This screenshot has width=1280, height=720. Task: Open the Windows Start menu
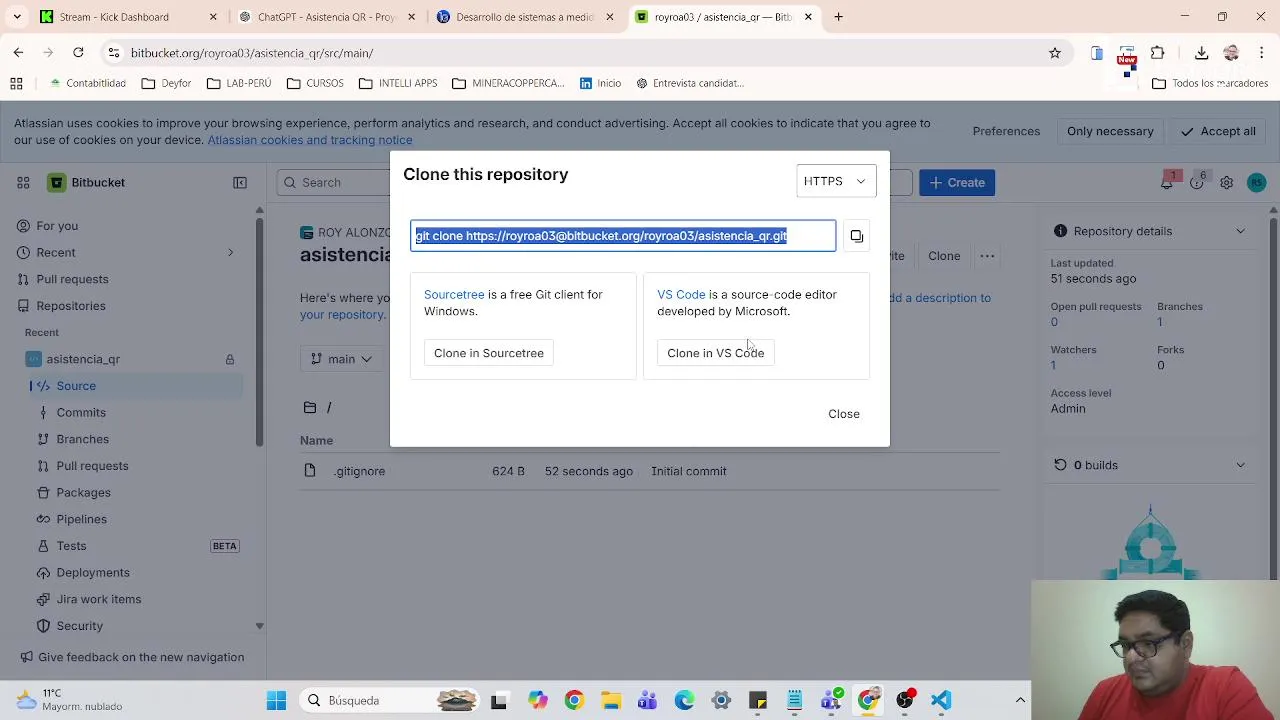pyautogui.click(x=277, y=700)
